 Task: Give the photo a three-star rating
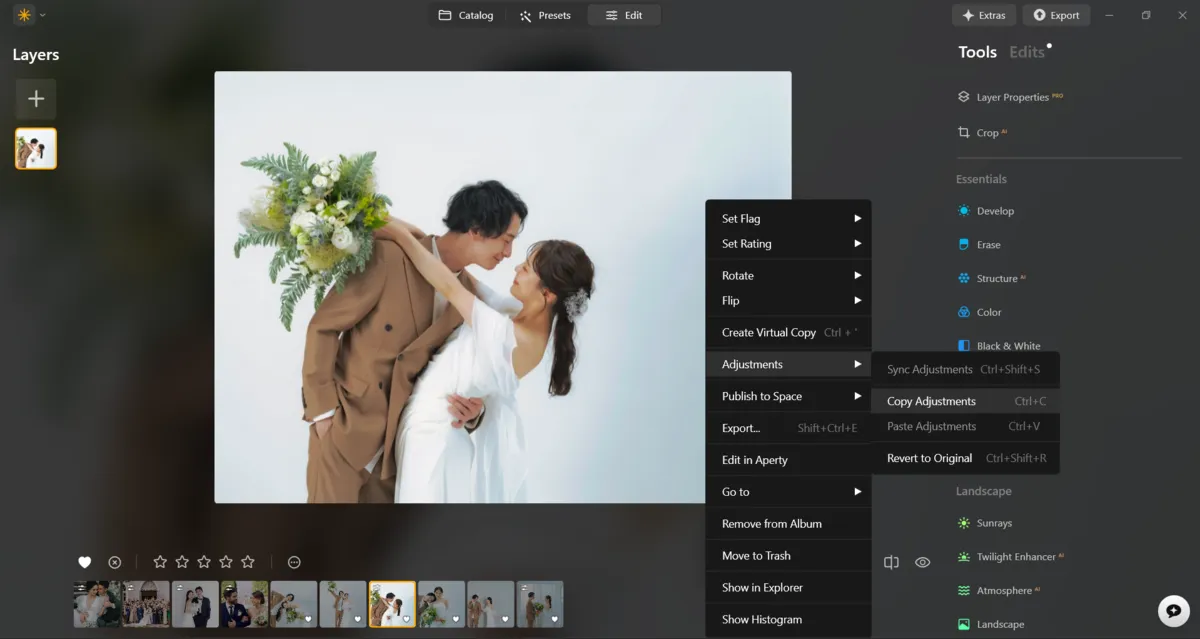[203, 562]
